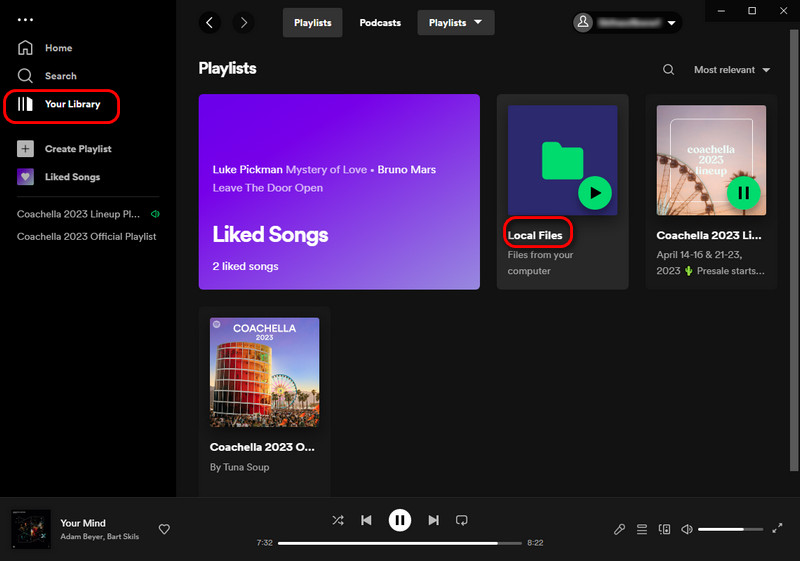Click the Liked Songs sidebar label
800x561 pixels.
(x=72, y=177)
